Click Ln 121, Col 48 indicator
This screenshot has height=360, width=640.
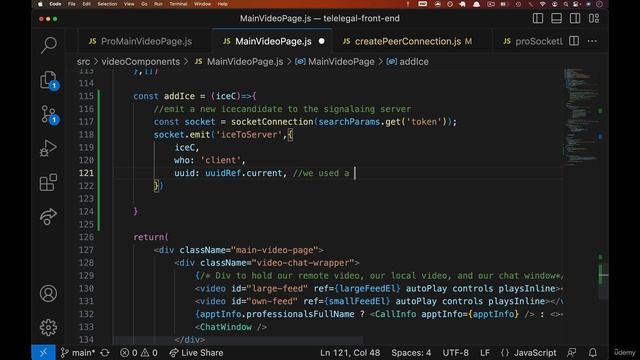pyautogui.click(x=350, y=353)
